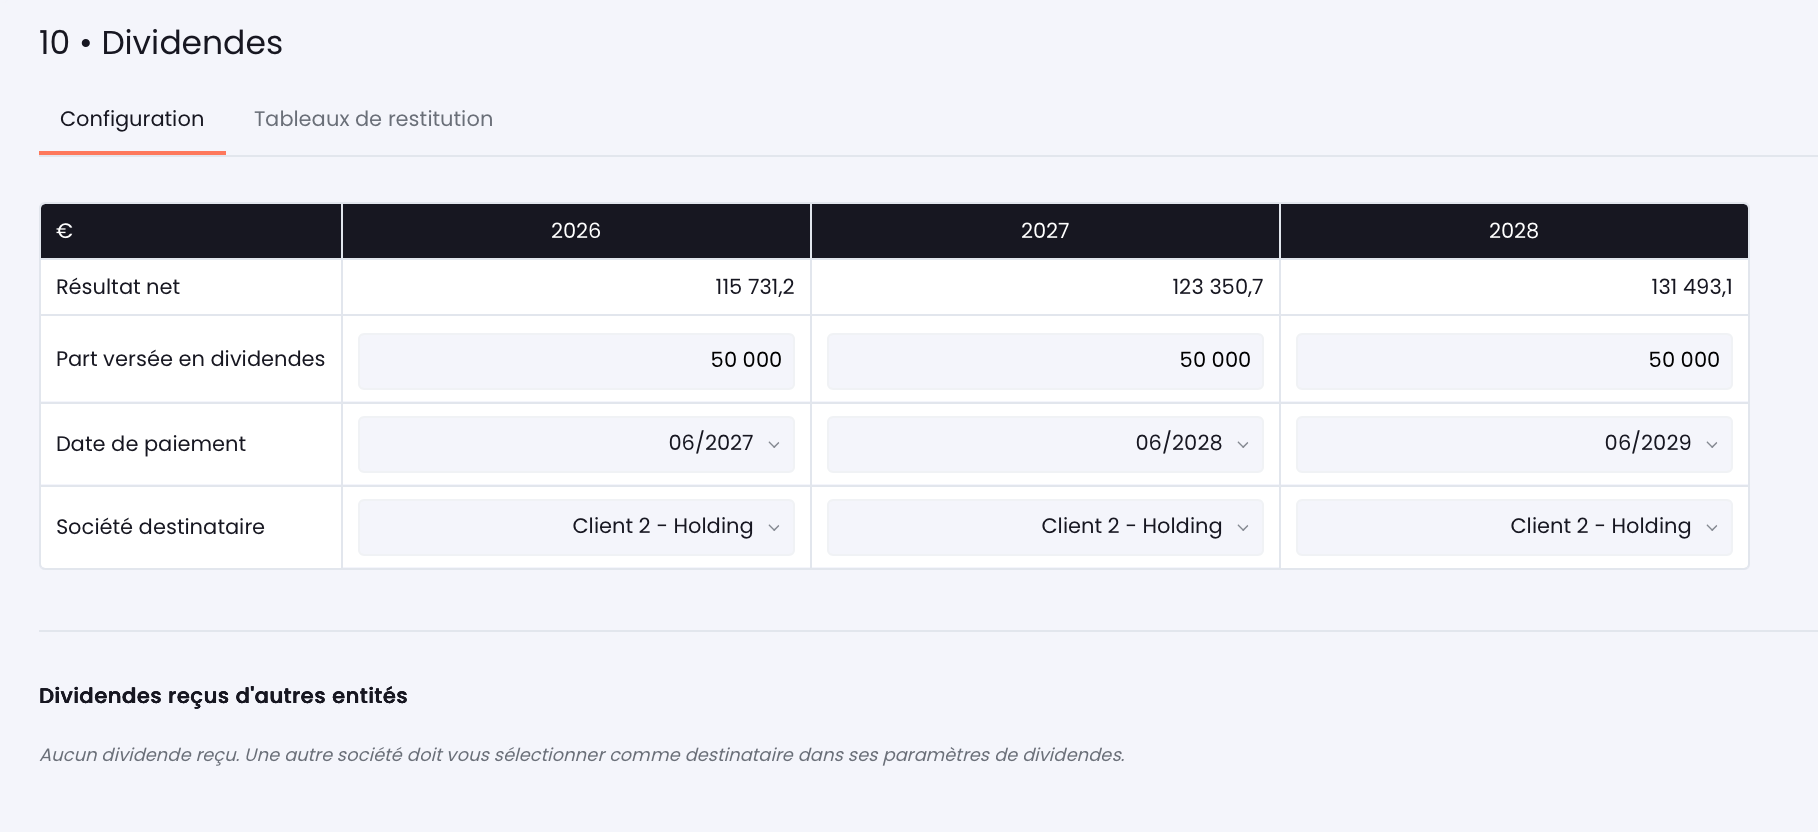This screenshot has width=1818, height=832.
Task: Click the chevron beside 06/2029
Action: 1712,445
